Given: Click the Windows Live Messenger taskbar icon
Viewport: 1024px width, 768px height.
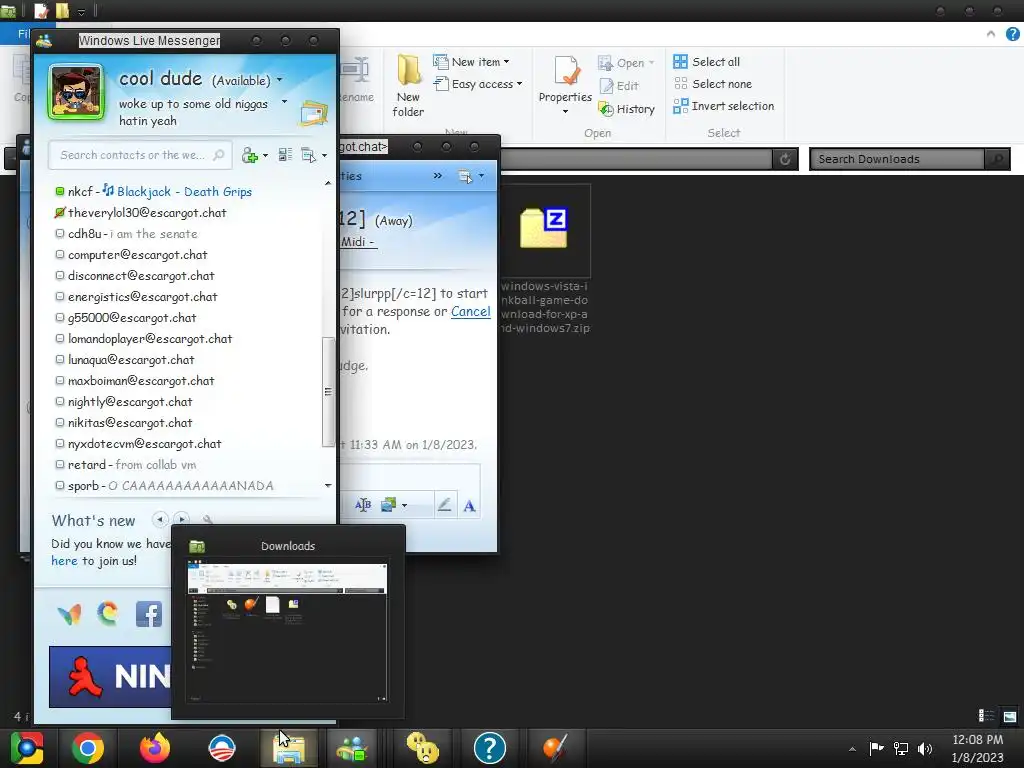Looking at the screenshot, I should 352,748.
